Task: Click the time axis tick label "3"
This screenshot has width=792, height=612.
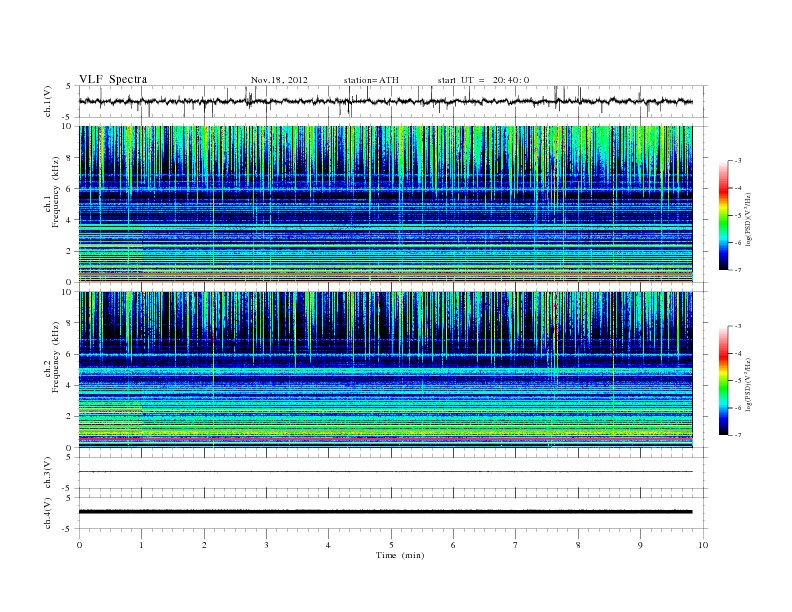Action: click(266, 545)
